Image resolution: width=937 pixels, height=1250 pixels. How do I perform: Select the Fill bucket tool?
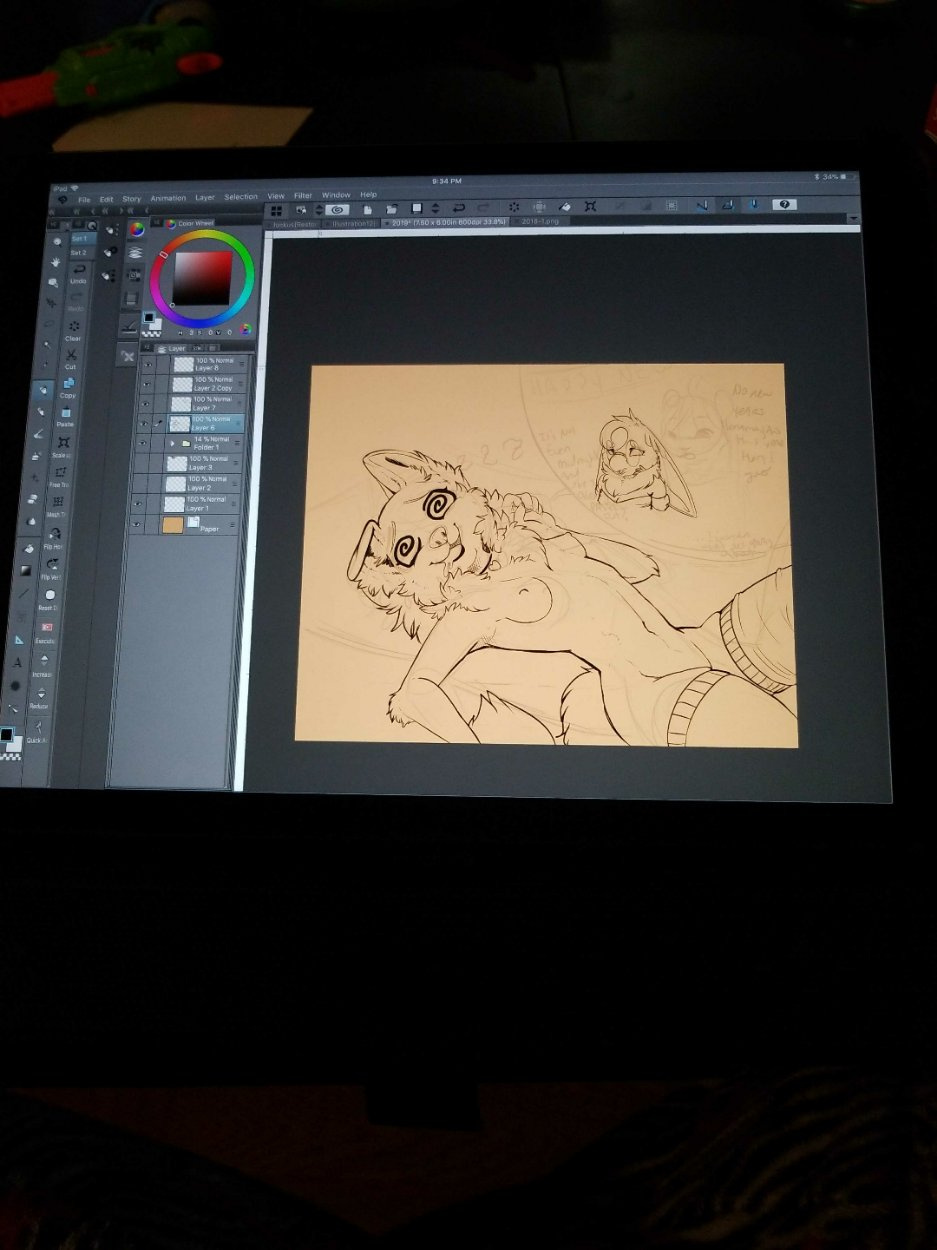pos(29,547)
